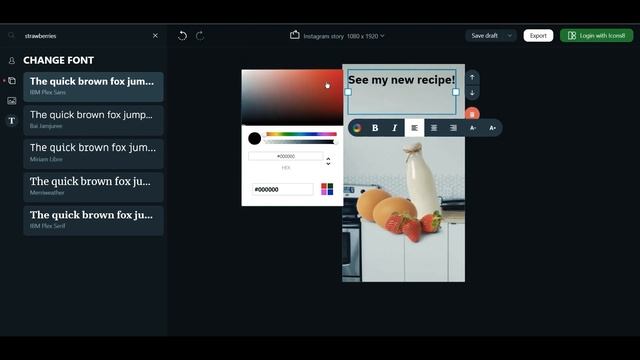
Task: Open the layers sidebar icon
Action: [x=12, y=81]
